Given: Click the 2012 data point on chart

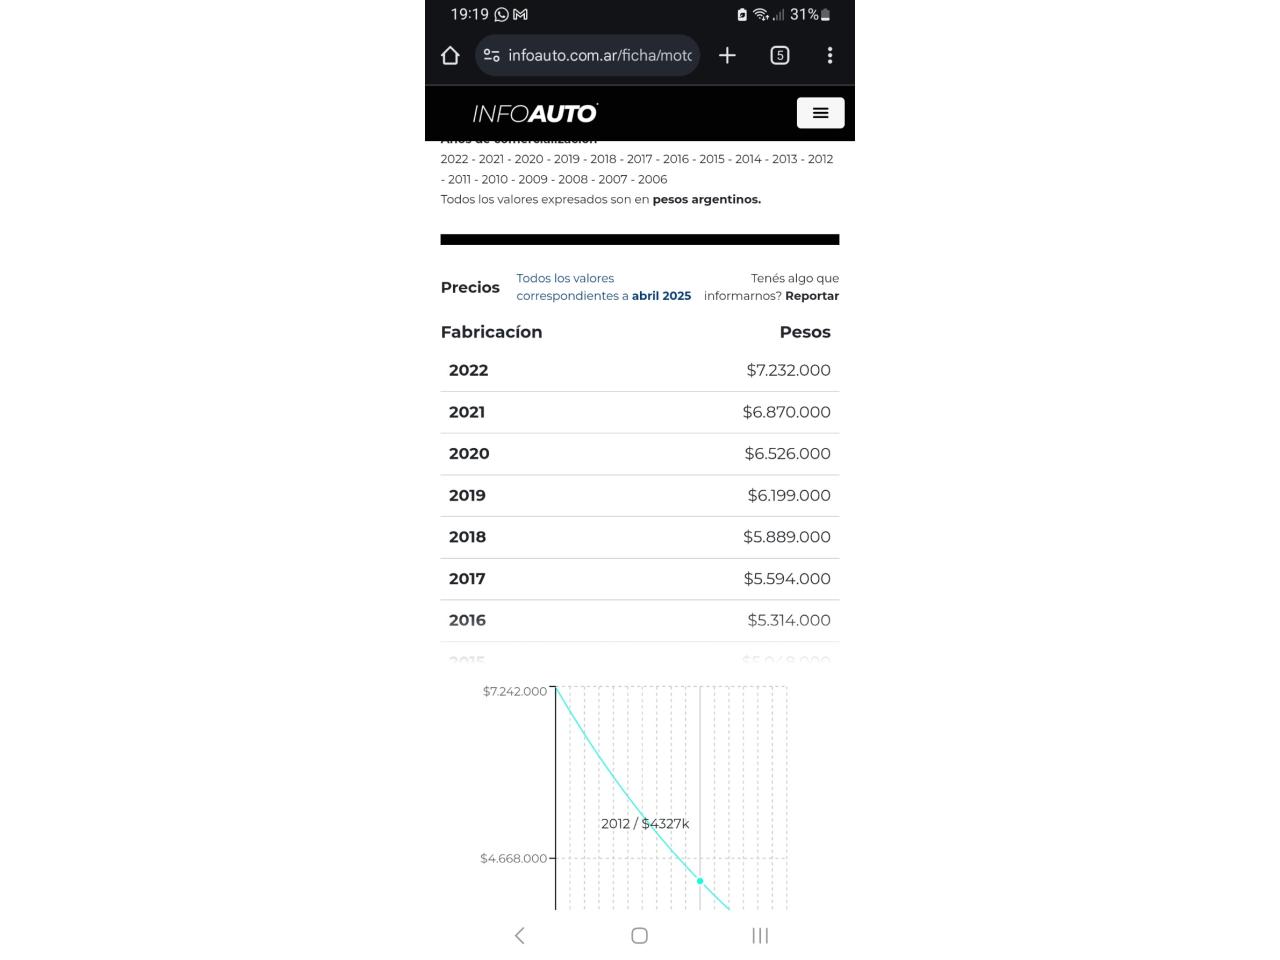Looking at the screenshot, I should (700, 881).
